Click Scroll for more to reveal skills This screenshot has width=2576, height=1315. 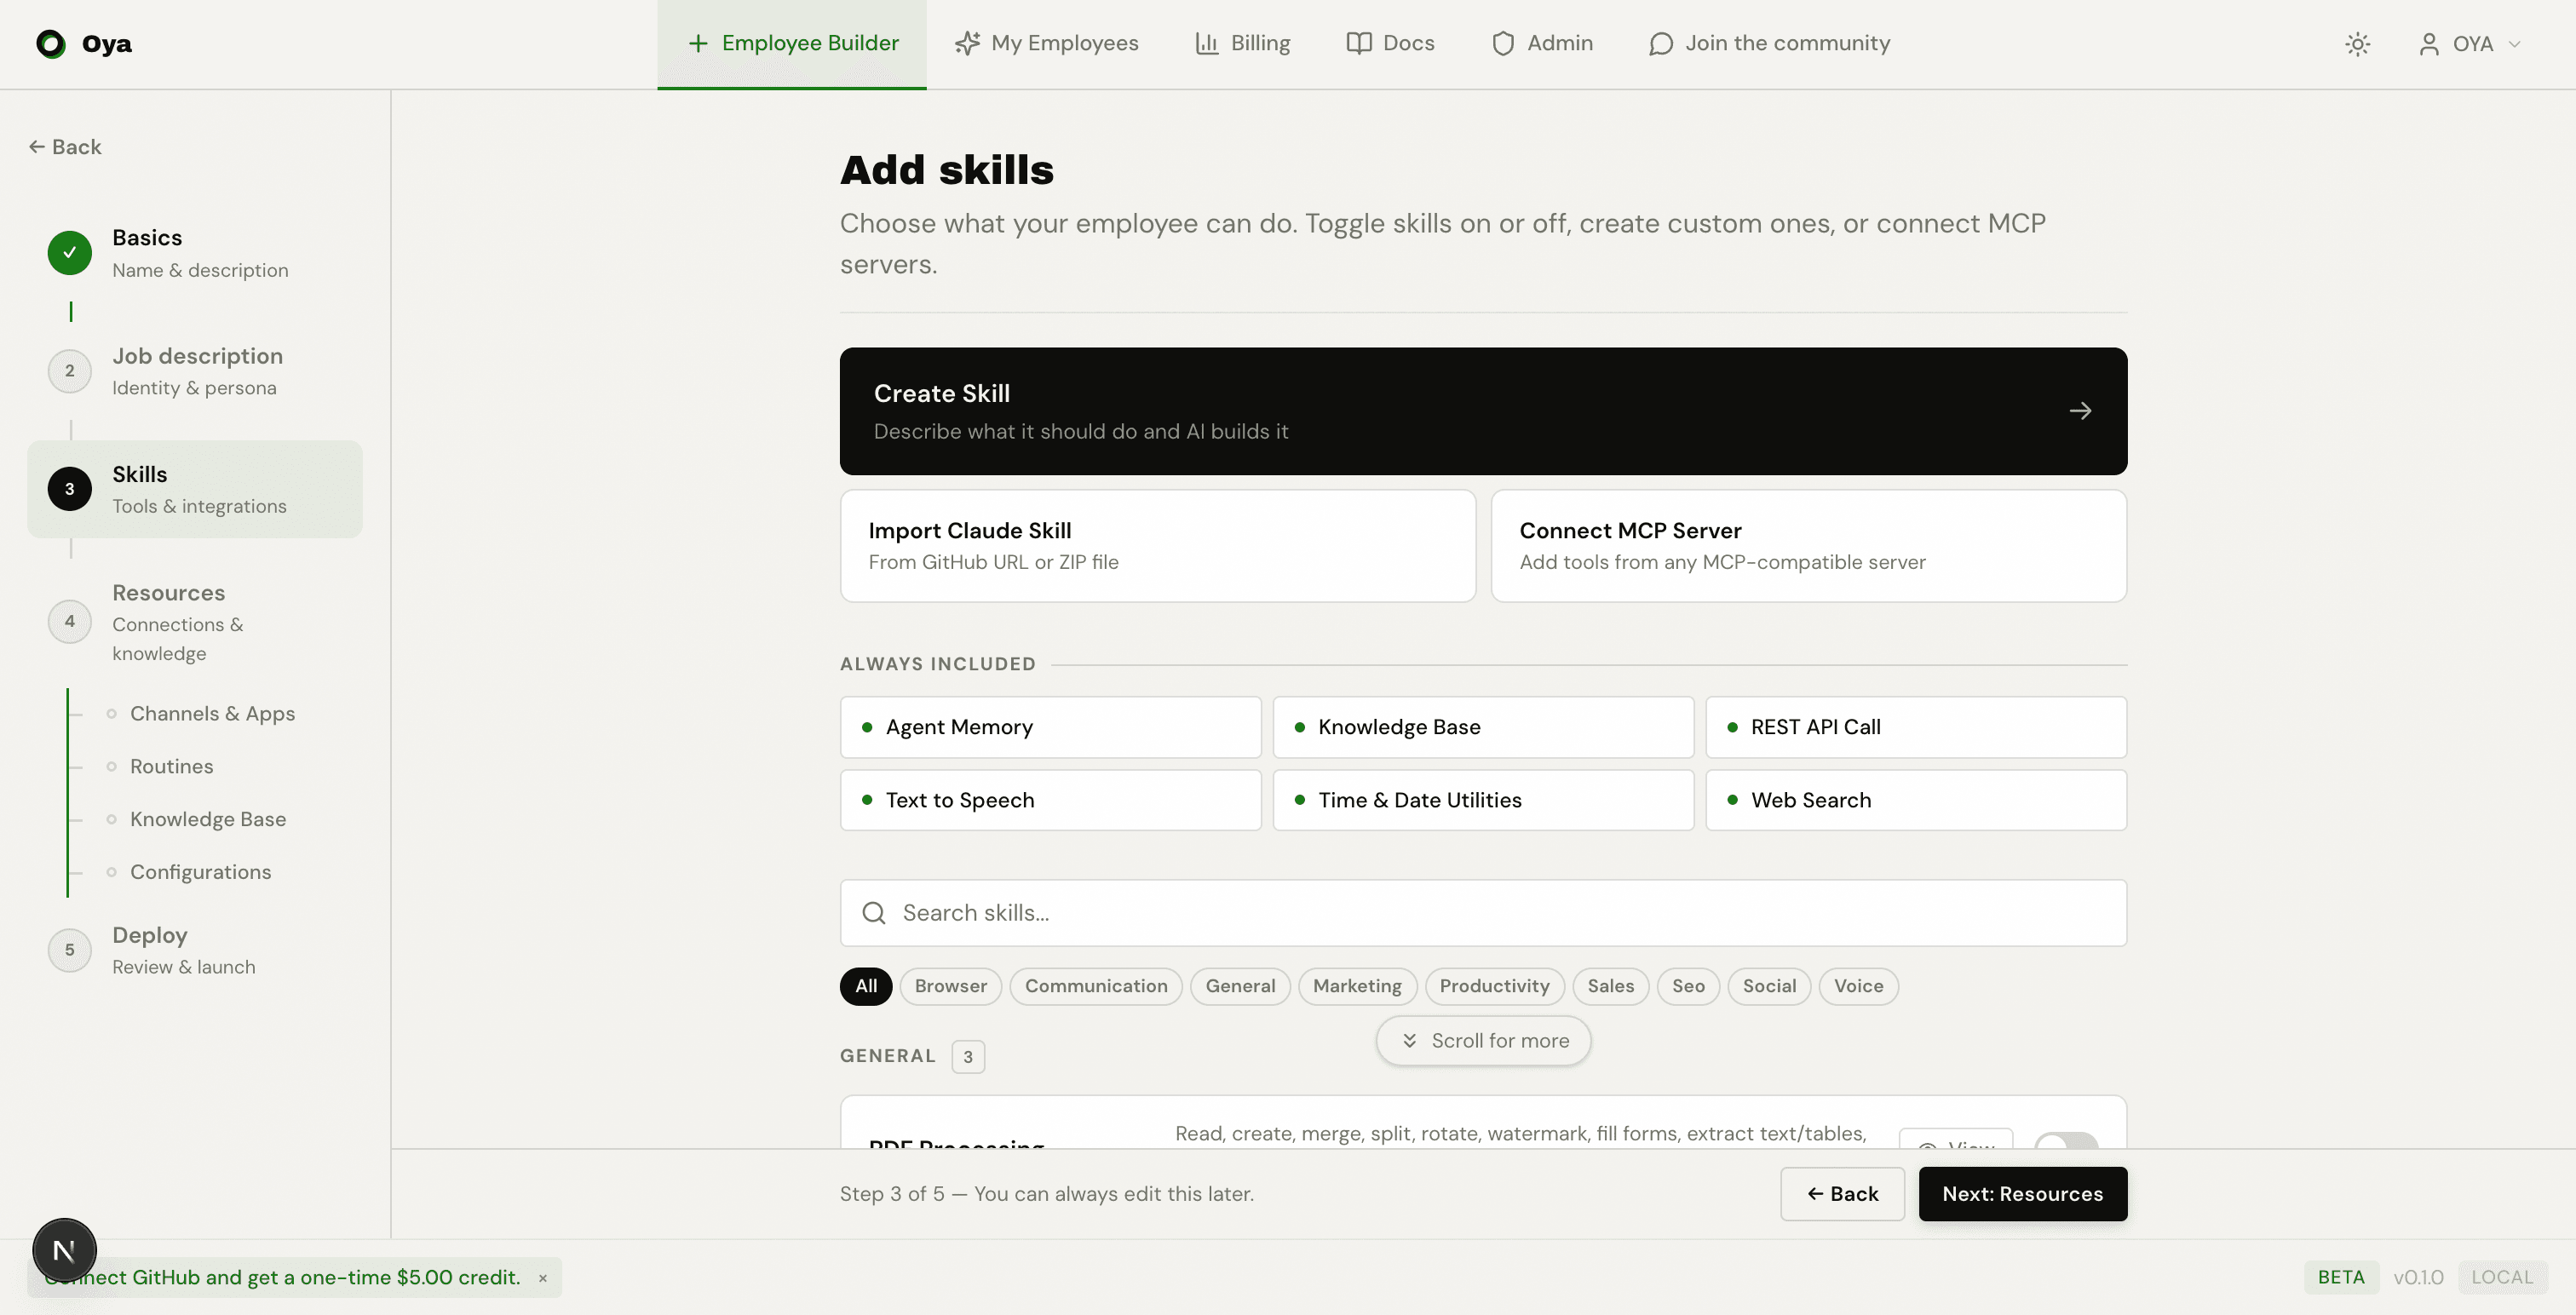(1482, 1040)
